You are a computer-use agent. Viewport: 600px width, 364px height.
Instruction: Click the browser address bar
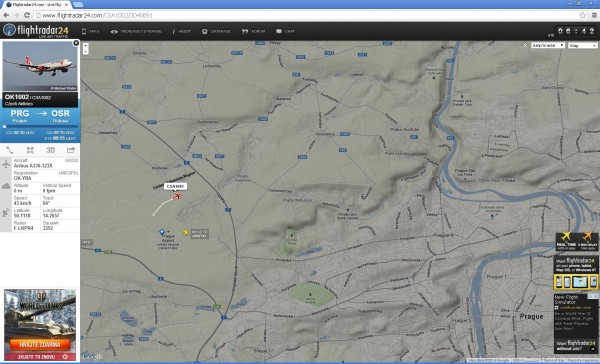coord(306,15)
